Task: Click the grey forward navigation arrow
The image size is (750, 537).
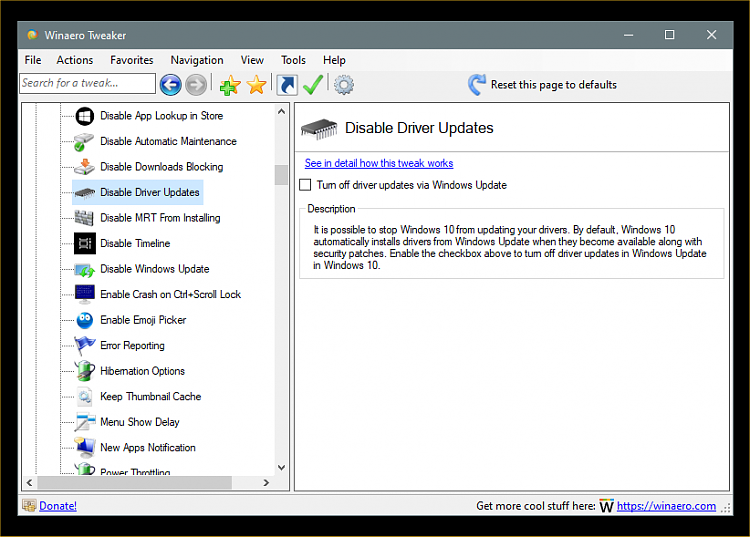Action: point(196,85)
